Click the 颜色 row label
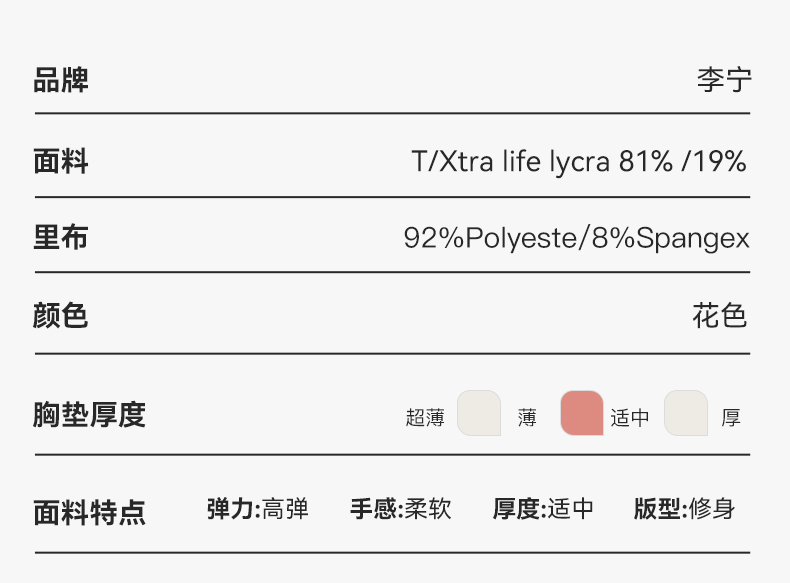The image size is (790, 583). [x=61, y=316]
